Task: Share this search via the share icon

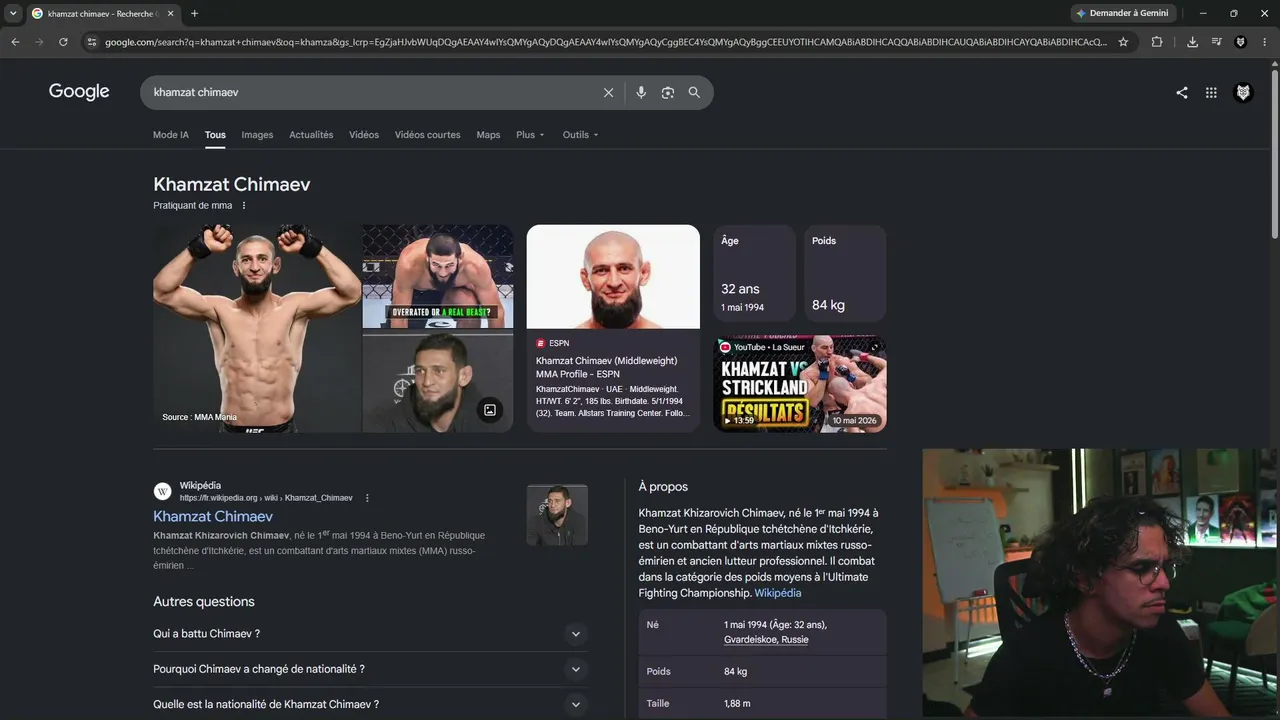Action: [x=1182, y=92]
